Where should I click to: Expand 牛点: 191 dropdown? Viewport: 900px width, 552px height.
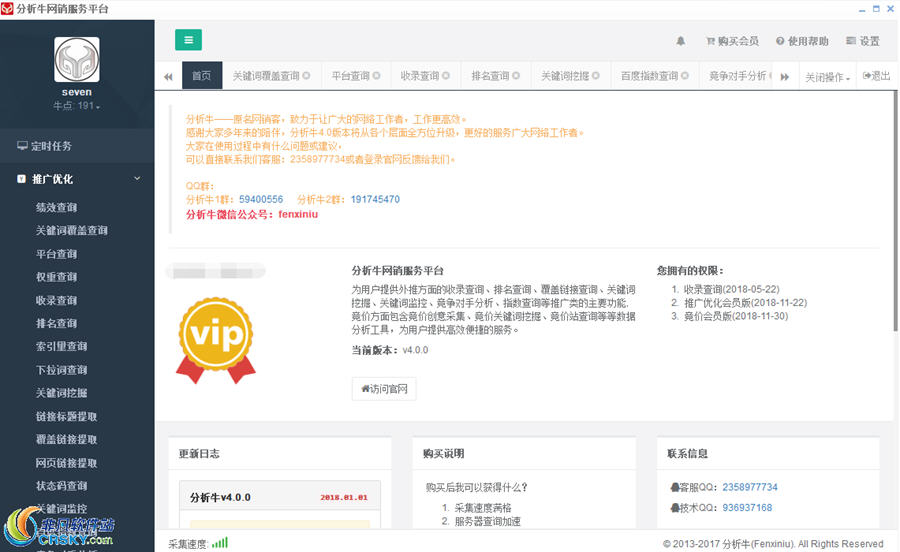tap(76, 106)
